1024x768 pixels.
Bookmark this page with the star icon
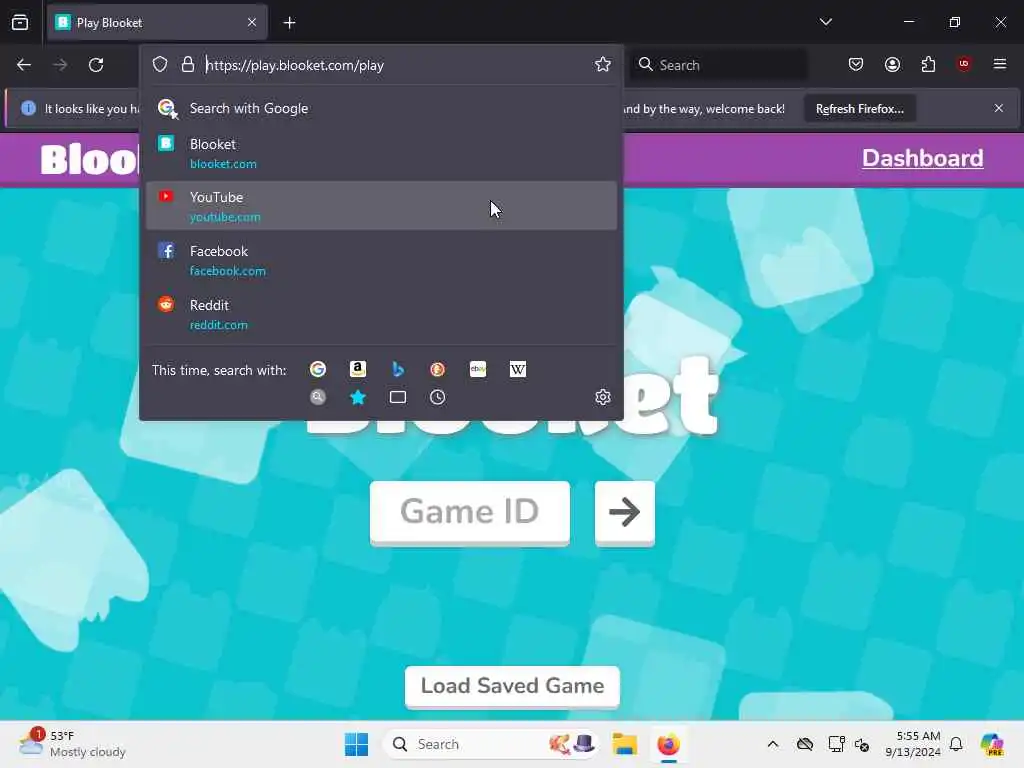pos(602,64)
